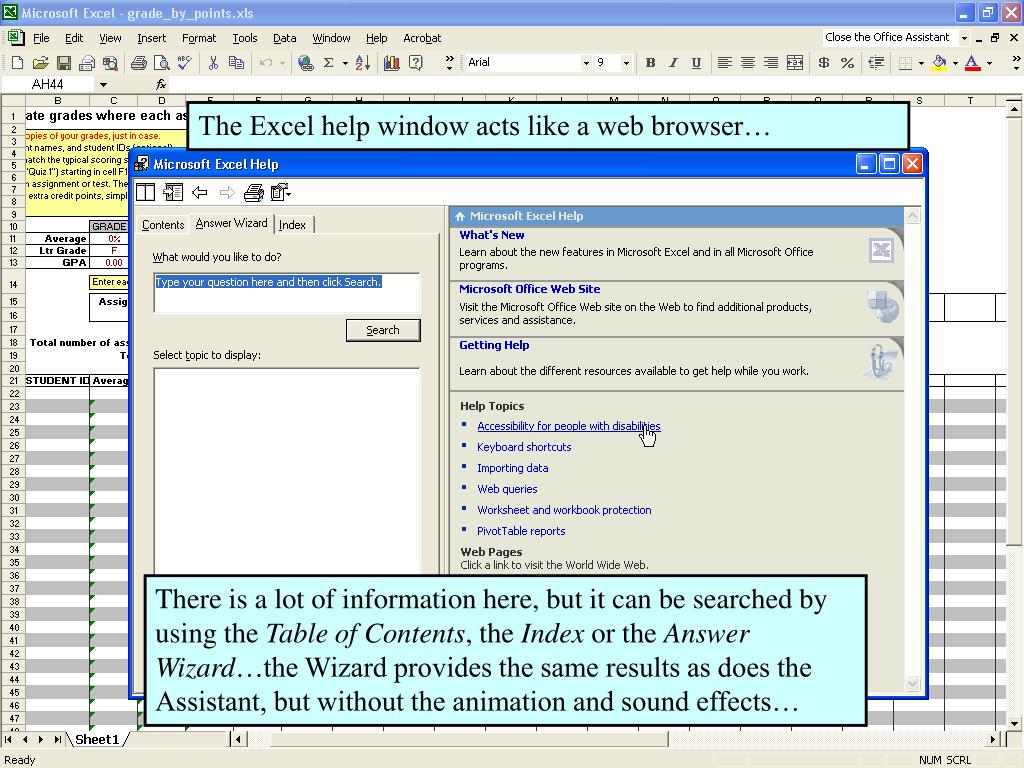Screen dimensions: 1024x768
Task: Launch the Chart Wizard icon
Action: (x=392, y=63)
